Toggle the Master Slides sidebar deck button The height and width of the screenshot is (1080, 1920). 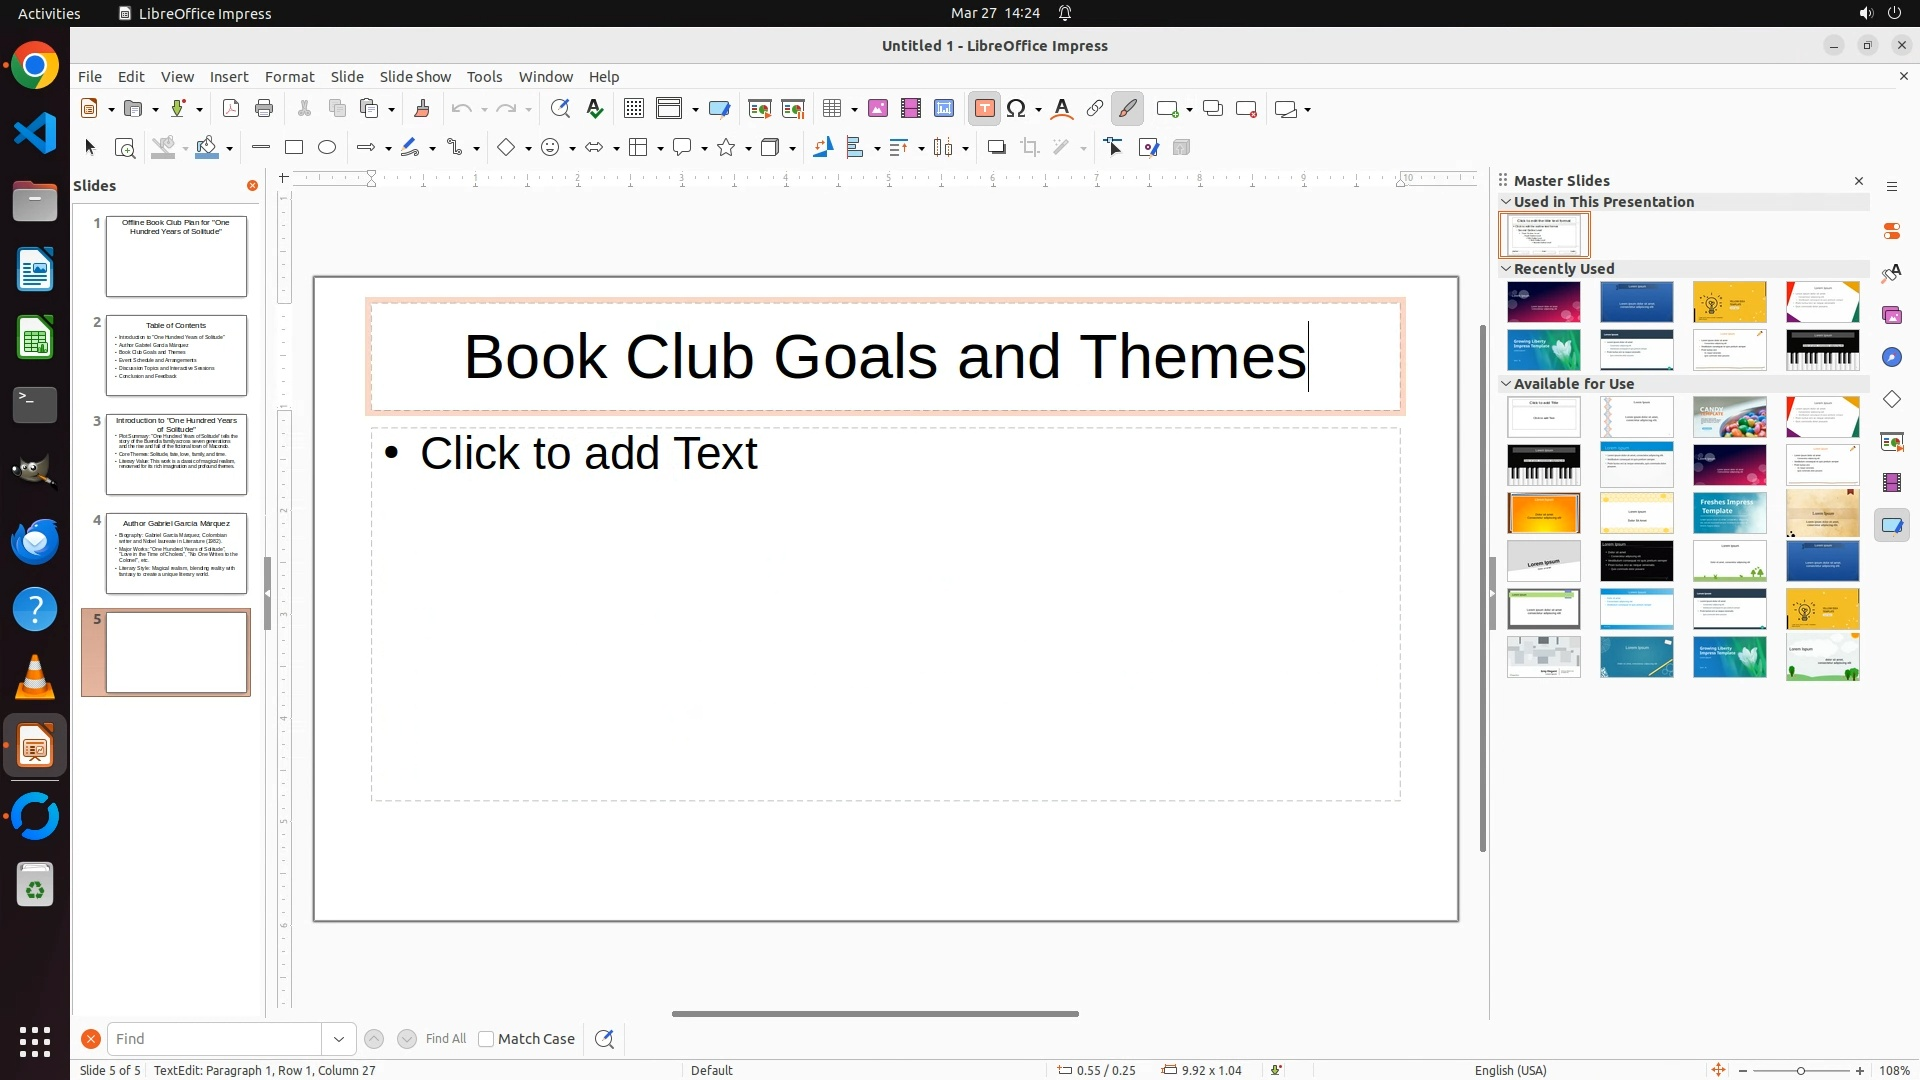(x=1892, y=525)
